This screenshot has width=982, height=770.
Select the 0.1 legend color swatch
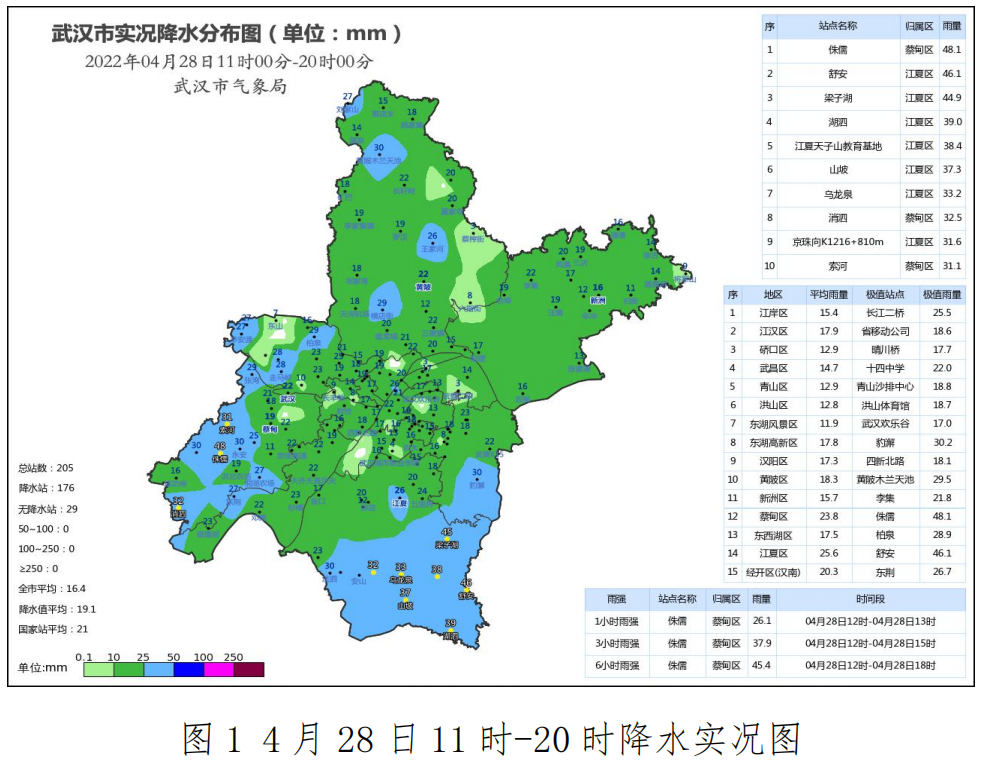pos(98,669)
